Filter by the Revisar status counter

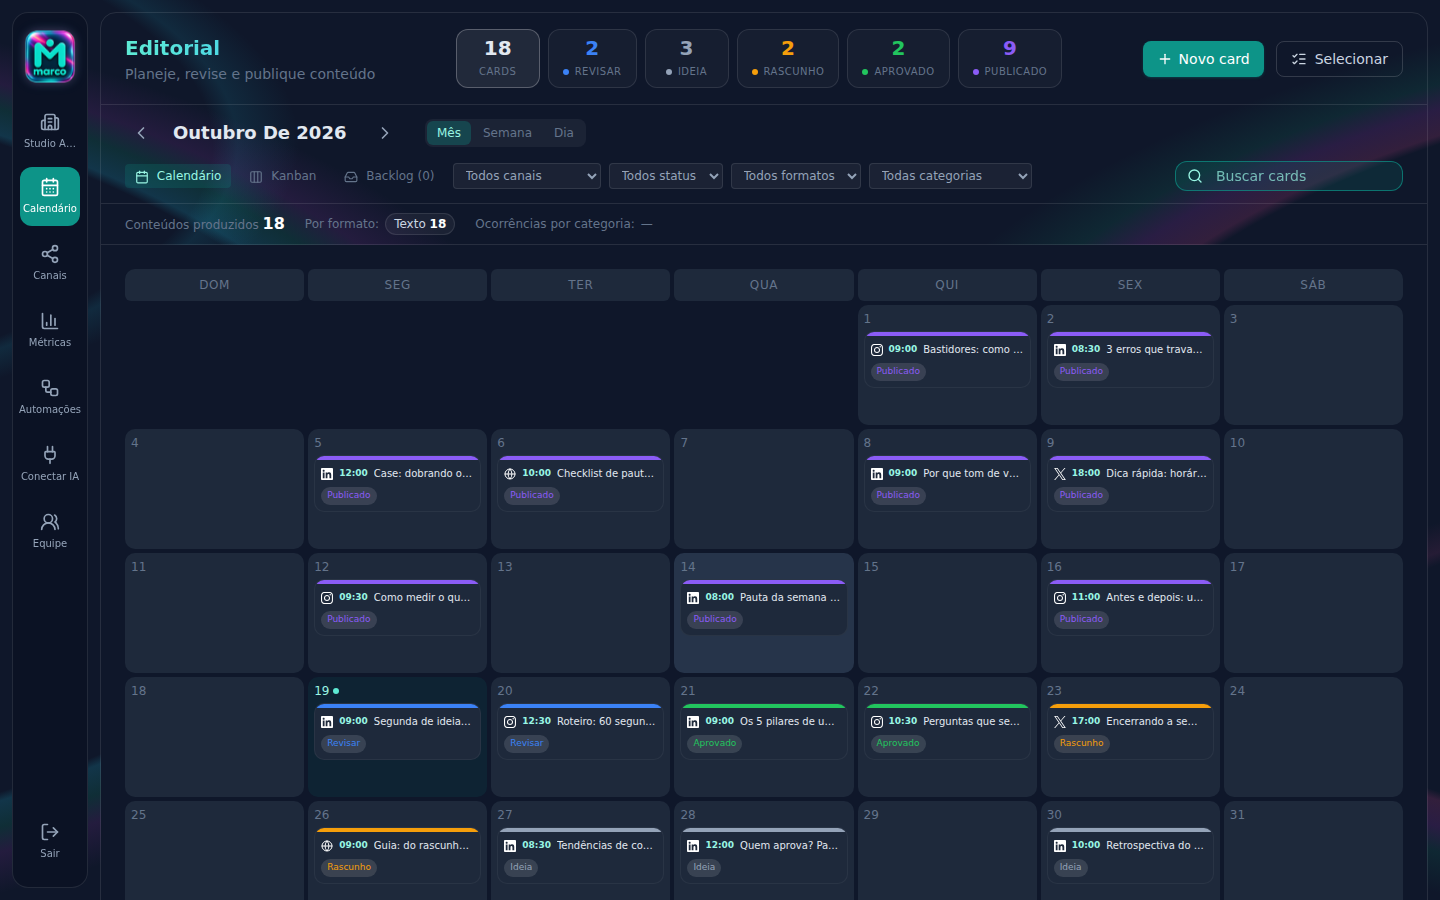[x=592, y=58]
